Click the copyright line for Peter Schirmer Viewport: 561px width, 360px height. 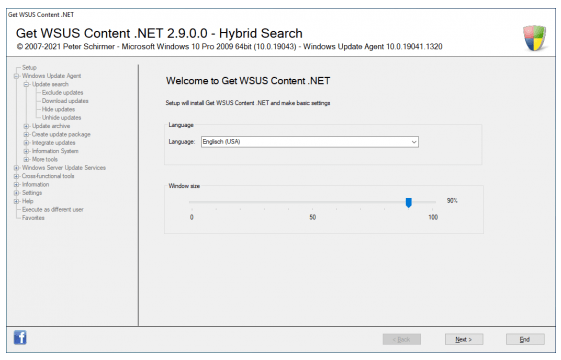pyautogui.click(x=230, y=47)
